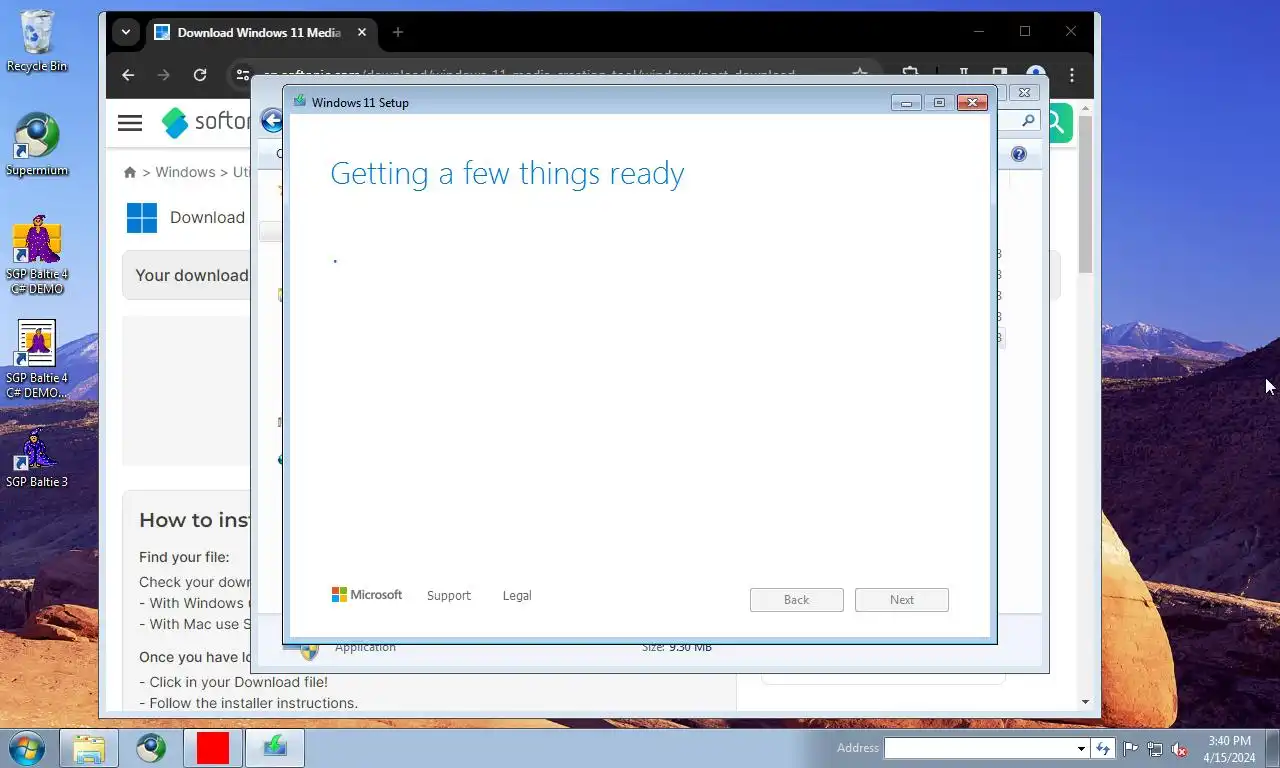Switch to Supermium browser in the taskbar
Viewport: 1280px width, 768px height.
point(151,748)
